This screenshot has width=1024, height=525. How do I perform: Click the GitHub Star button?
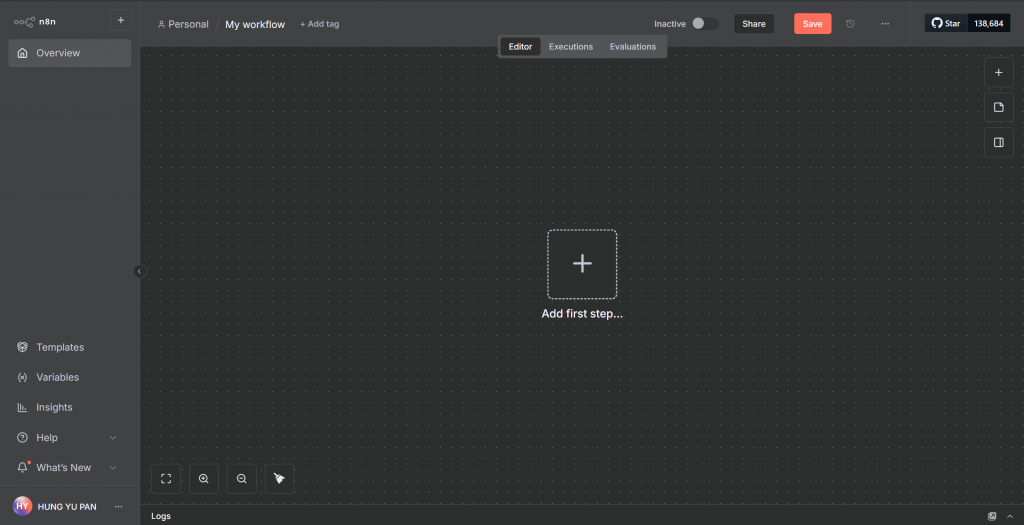click(946, 23)
